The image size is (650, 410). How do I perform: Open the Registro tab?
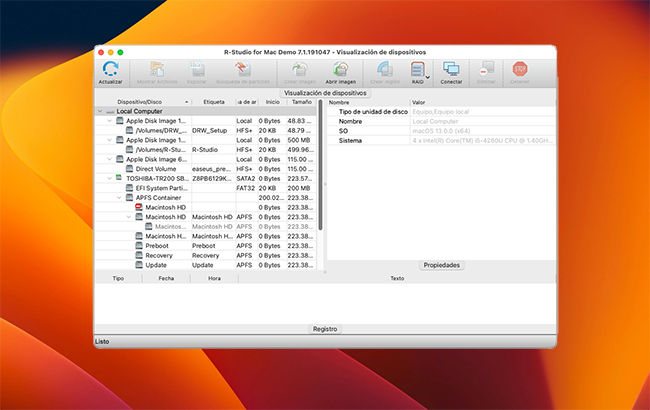[325, 329]
